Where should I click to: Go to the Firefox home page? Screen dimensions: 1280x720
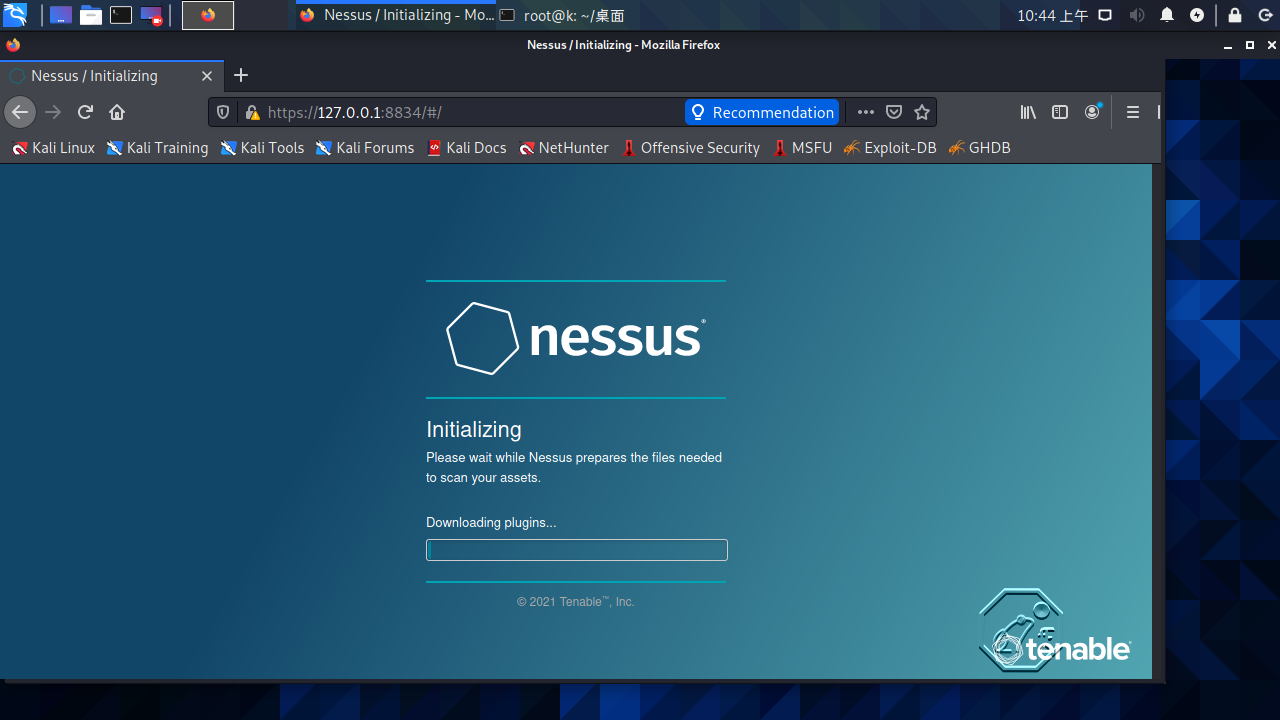pyautogui.click(x=117, y=112)
